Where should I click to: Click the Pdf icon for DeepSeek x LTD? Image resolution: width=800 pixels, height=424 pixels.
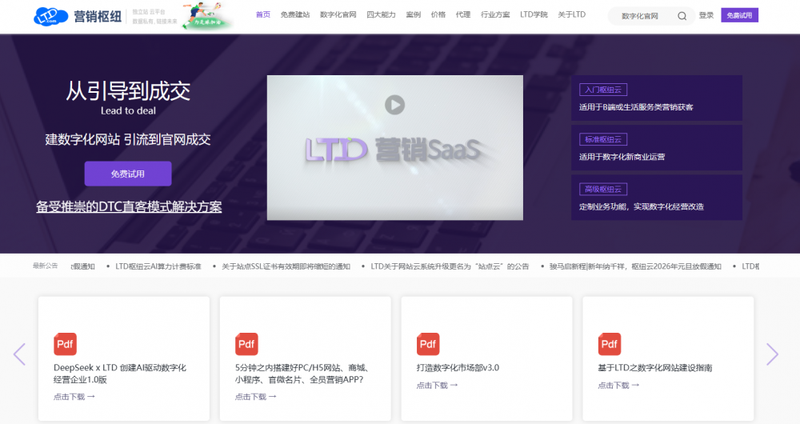coord(65,344)
